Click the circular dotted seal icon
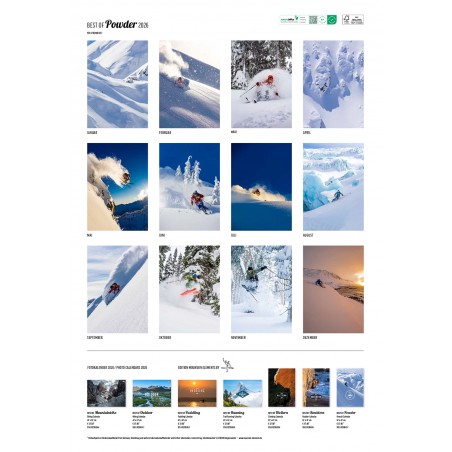452x452 pixels. [322, 20]
